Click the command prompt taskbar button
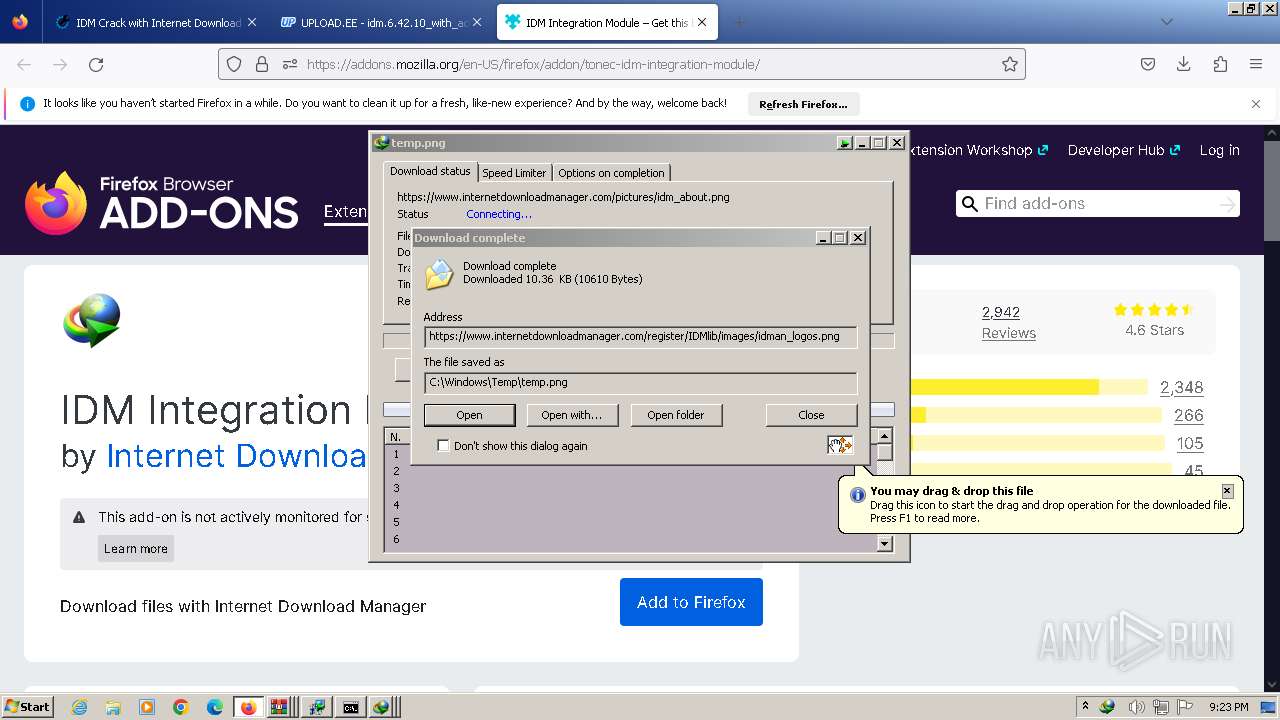The width and height of the screenshot is (1280, 720). pyautogui.click(x=350, y=707)
